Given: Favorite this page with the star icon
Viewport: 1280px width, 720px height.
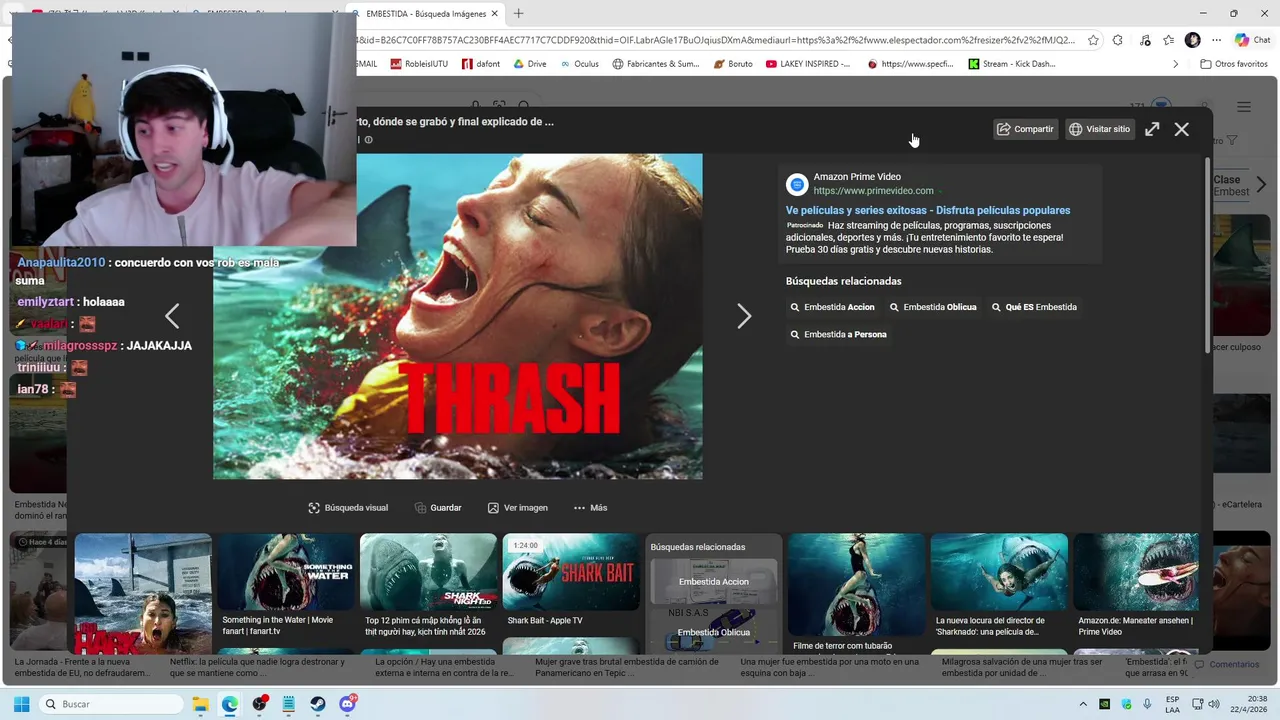Looking at the screenshot, I should coord(1093,40).
